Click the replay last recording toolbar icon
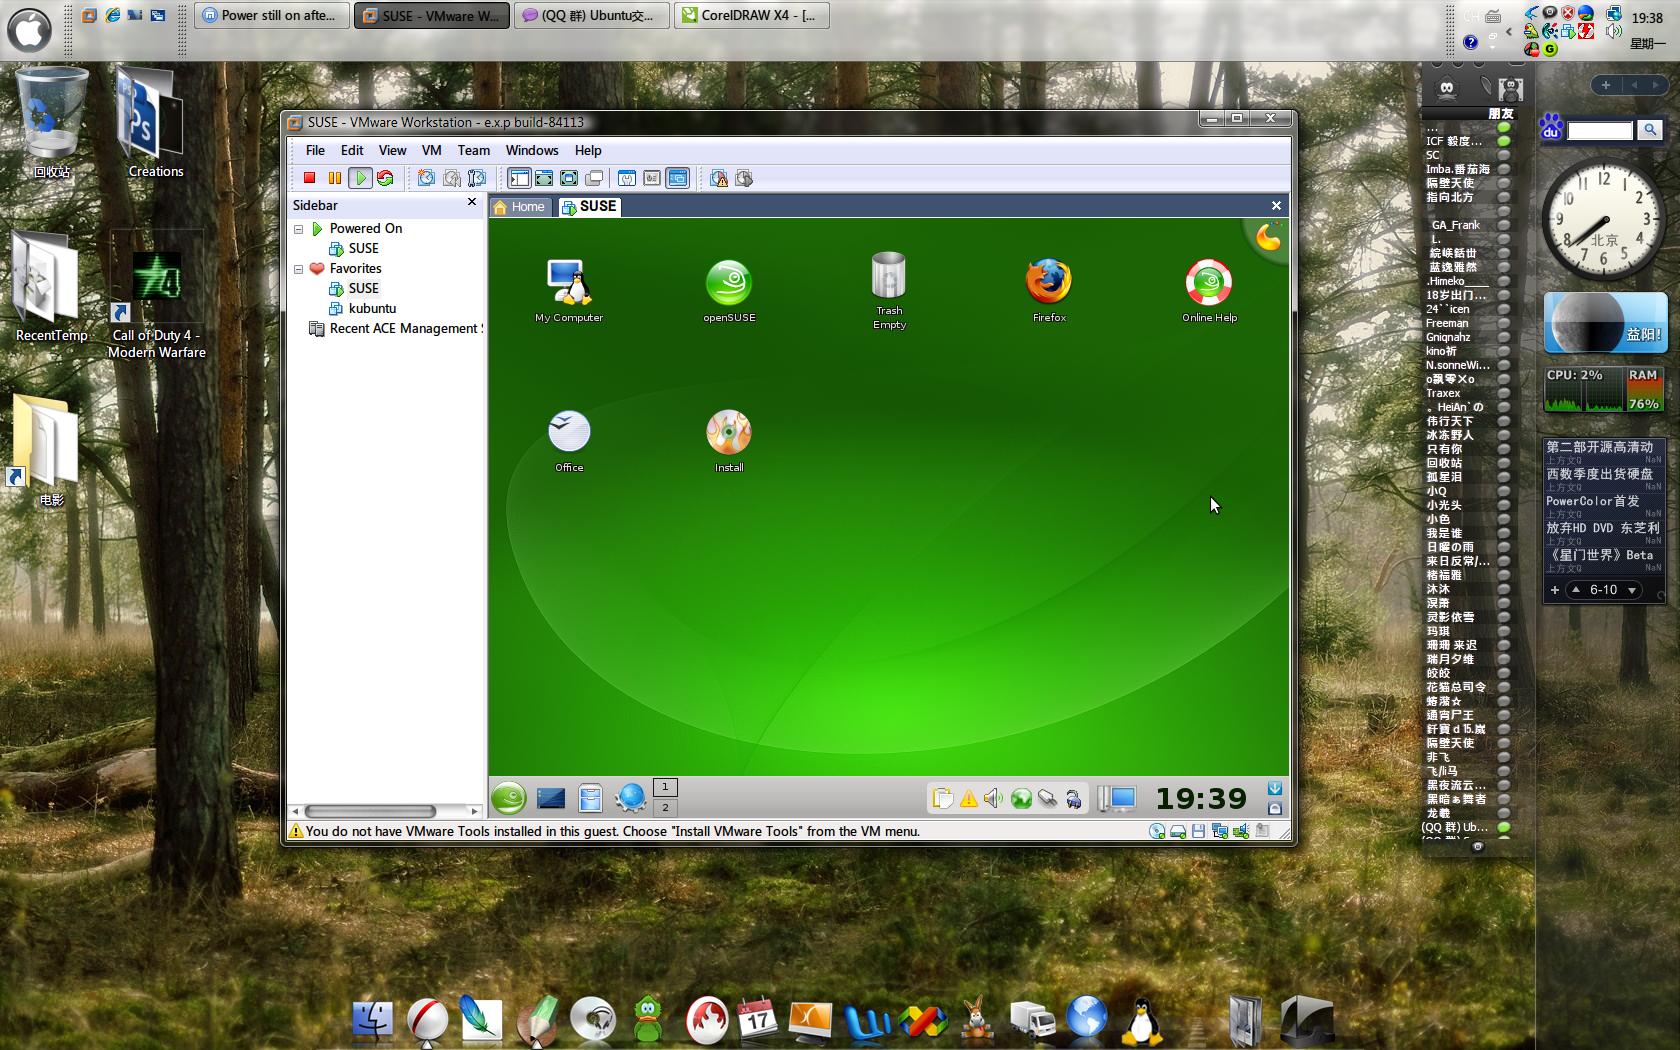This screenshot has height=1050, width=1680. tap(744, 178)
